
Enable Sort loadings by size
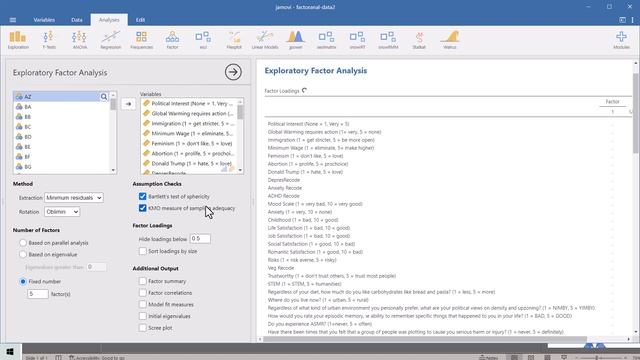click(142, 251)
